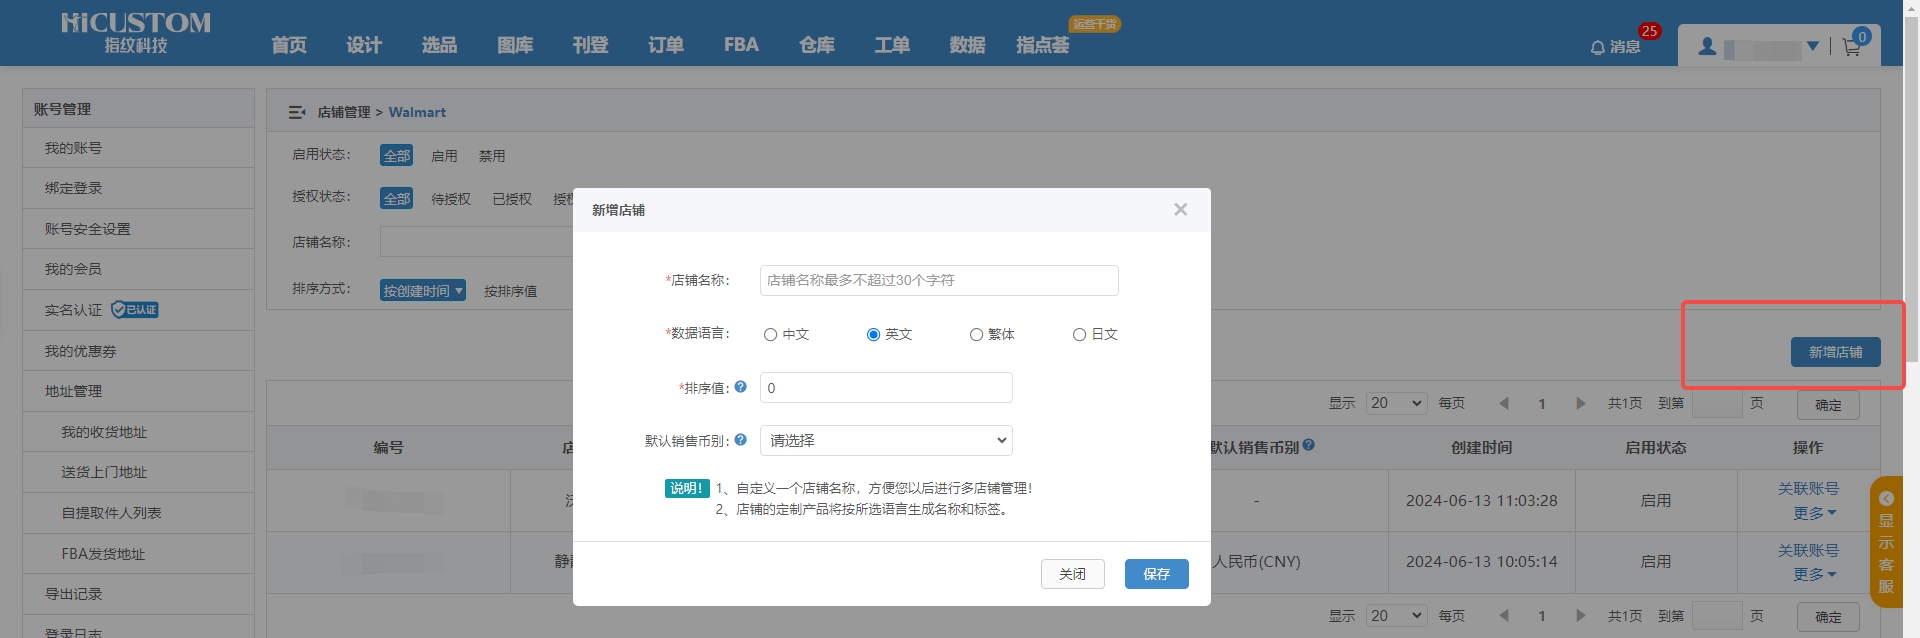Collapse sidebar using menu toggle icon

pyautogui.click(x=297, y=112)
